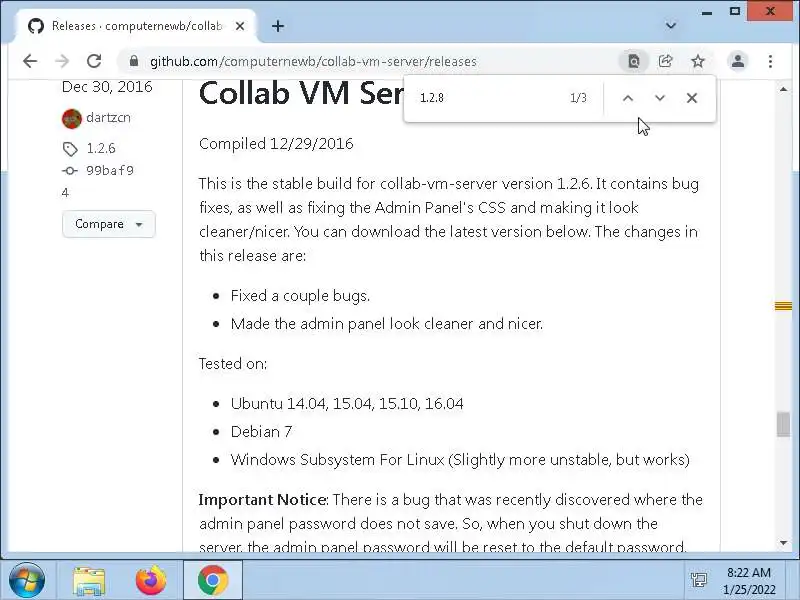800x600 pixels.
Task: Click the 'Important Notice' bold text
Action: [x=263, y=499]
